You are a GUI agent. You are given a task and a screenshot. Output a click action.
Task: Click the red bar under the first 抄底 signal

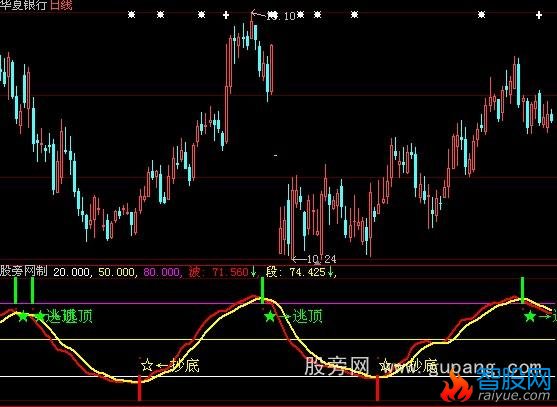tap(139, 390)
